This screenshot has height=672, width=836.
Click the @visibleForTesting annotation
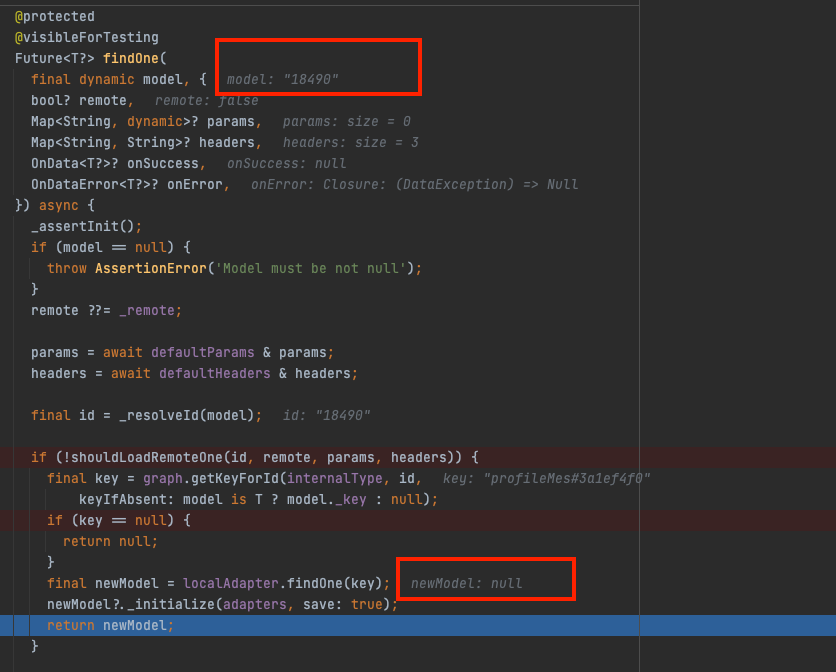[80, 37]
